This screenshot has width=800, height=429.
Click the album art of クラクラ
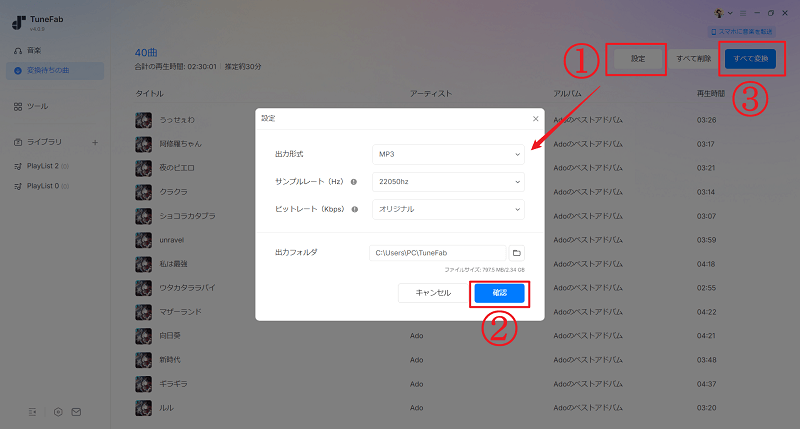pyautogui.click(x=143, y=192)
